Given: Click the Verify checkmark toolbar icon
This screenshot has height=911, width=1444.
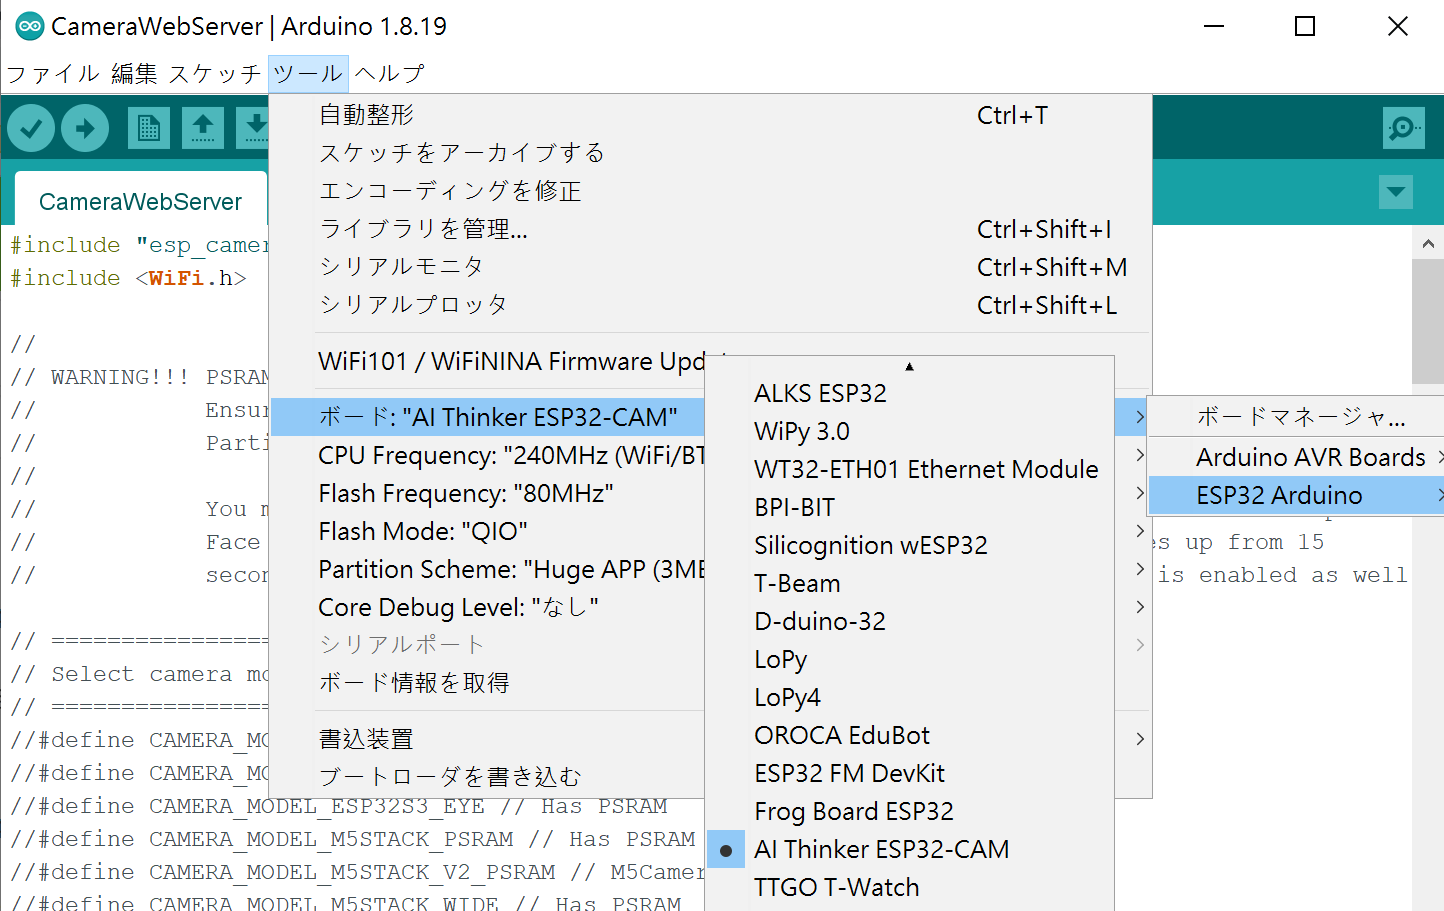Looking at the screenshot, I should tap(31, 128).
